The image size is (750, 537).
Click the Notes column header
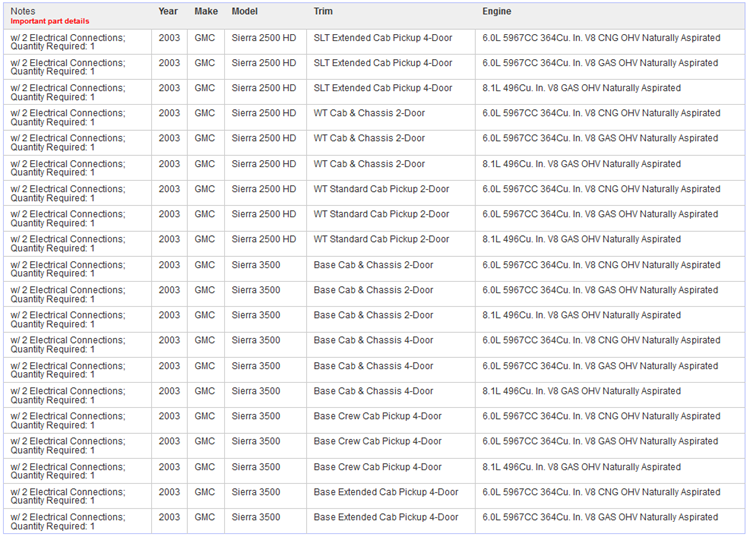tap(23, 11)
